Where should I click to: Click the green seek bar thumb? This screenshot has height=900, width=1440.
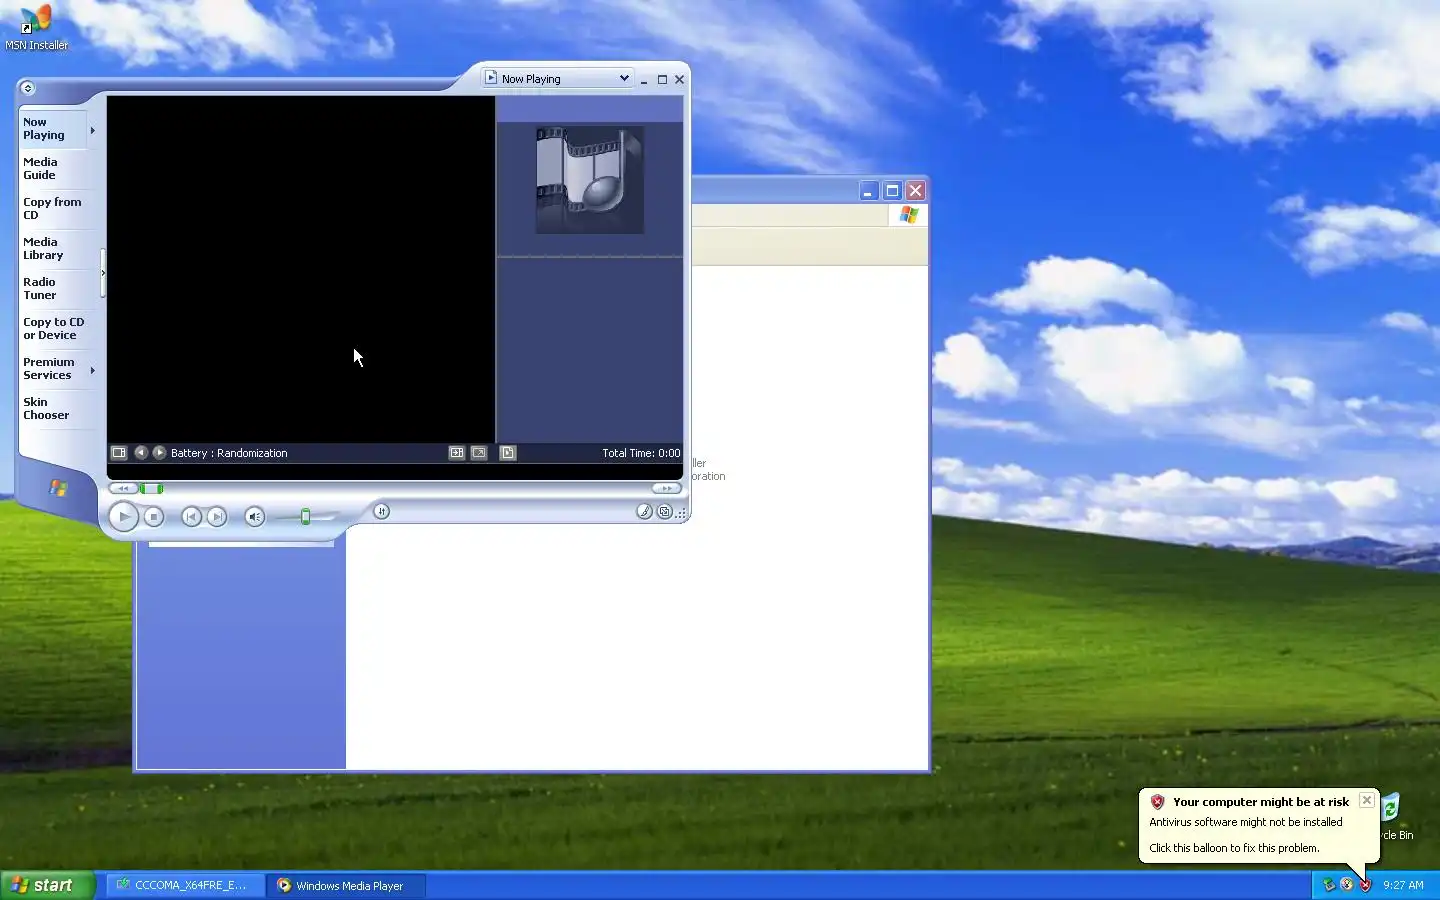[151, 488]
